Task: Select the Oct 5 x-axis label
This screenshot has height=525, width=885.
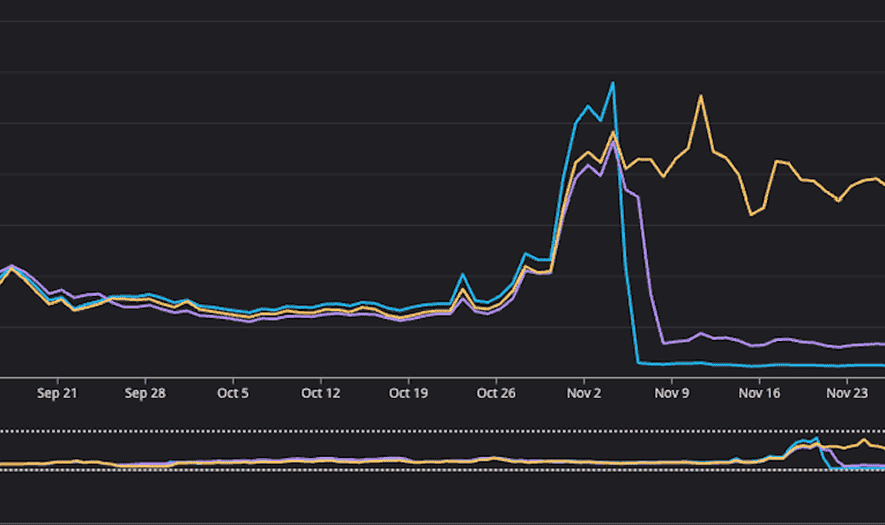Action: 232,394
